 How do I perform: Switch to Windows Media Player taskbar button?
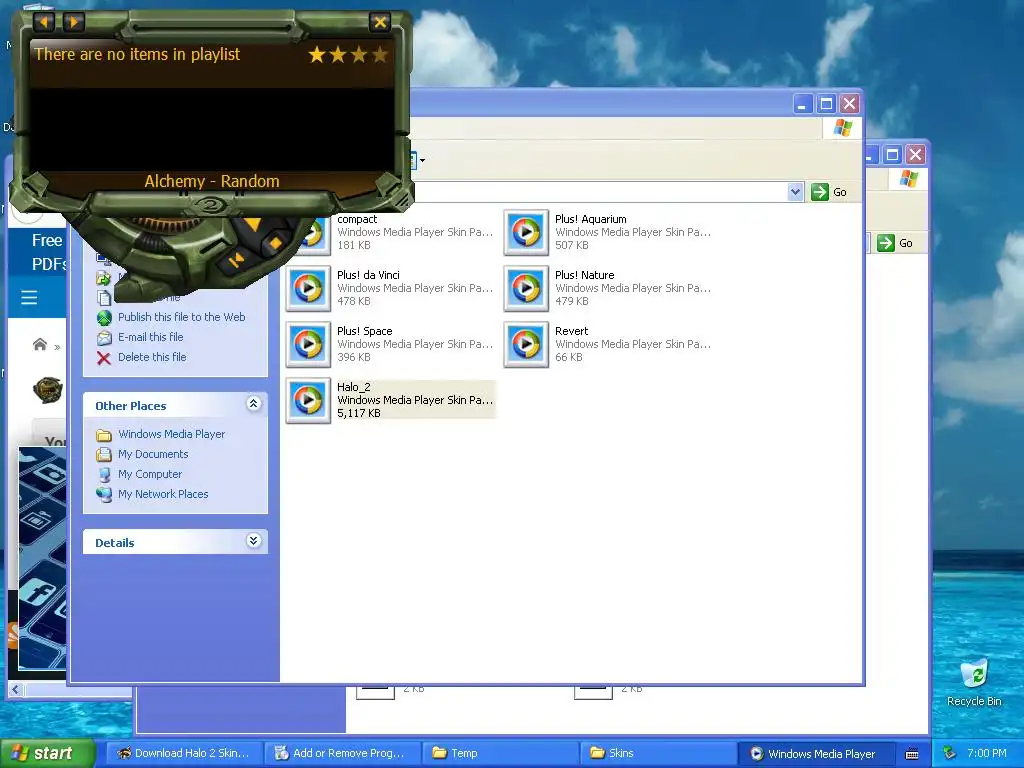[x=816, y=753]
